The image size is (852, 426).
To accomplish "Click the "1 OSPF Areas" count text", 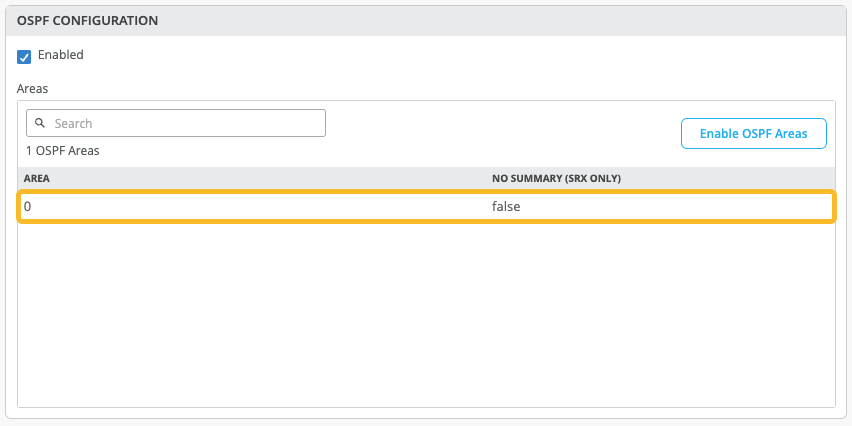I will [62, 151].
